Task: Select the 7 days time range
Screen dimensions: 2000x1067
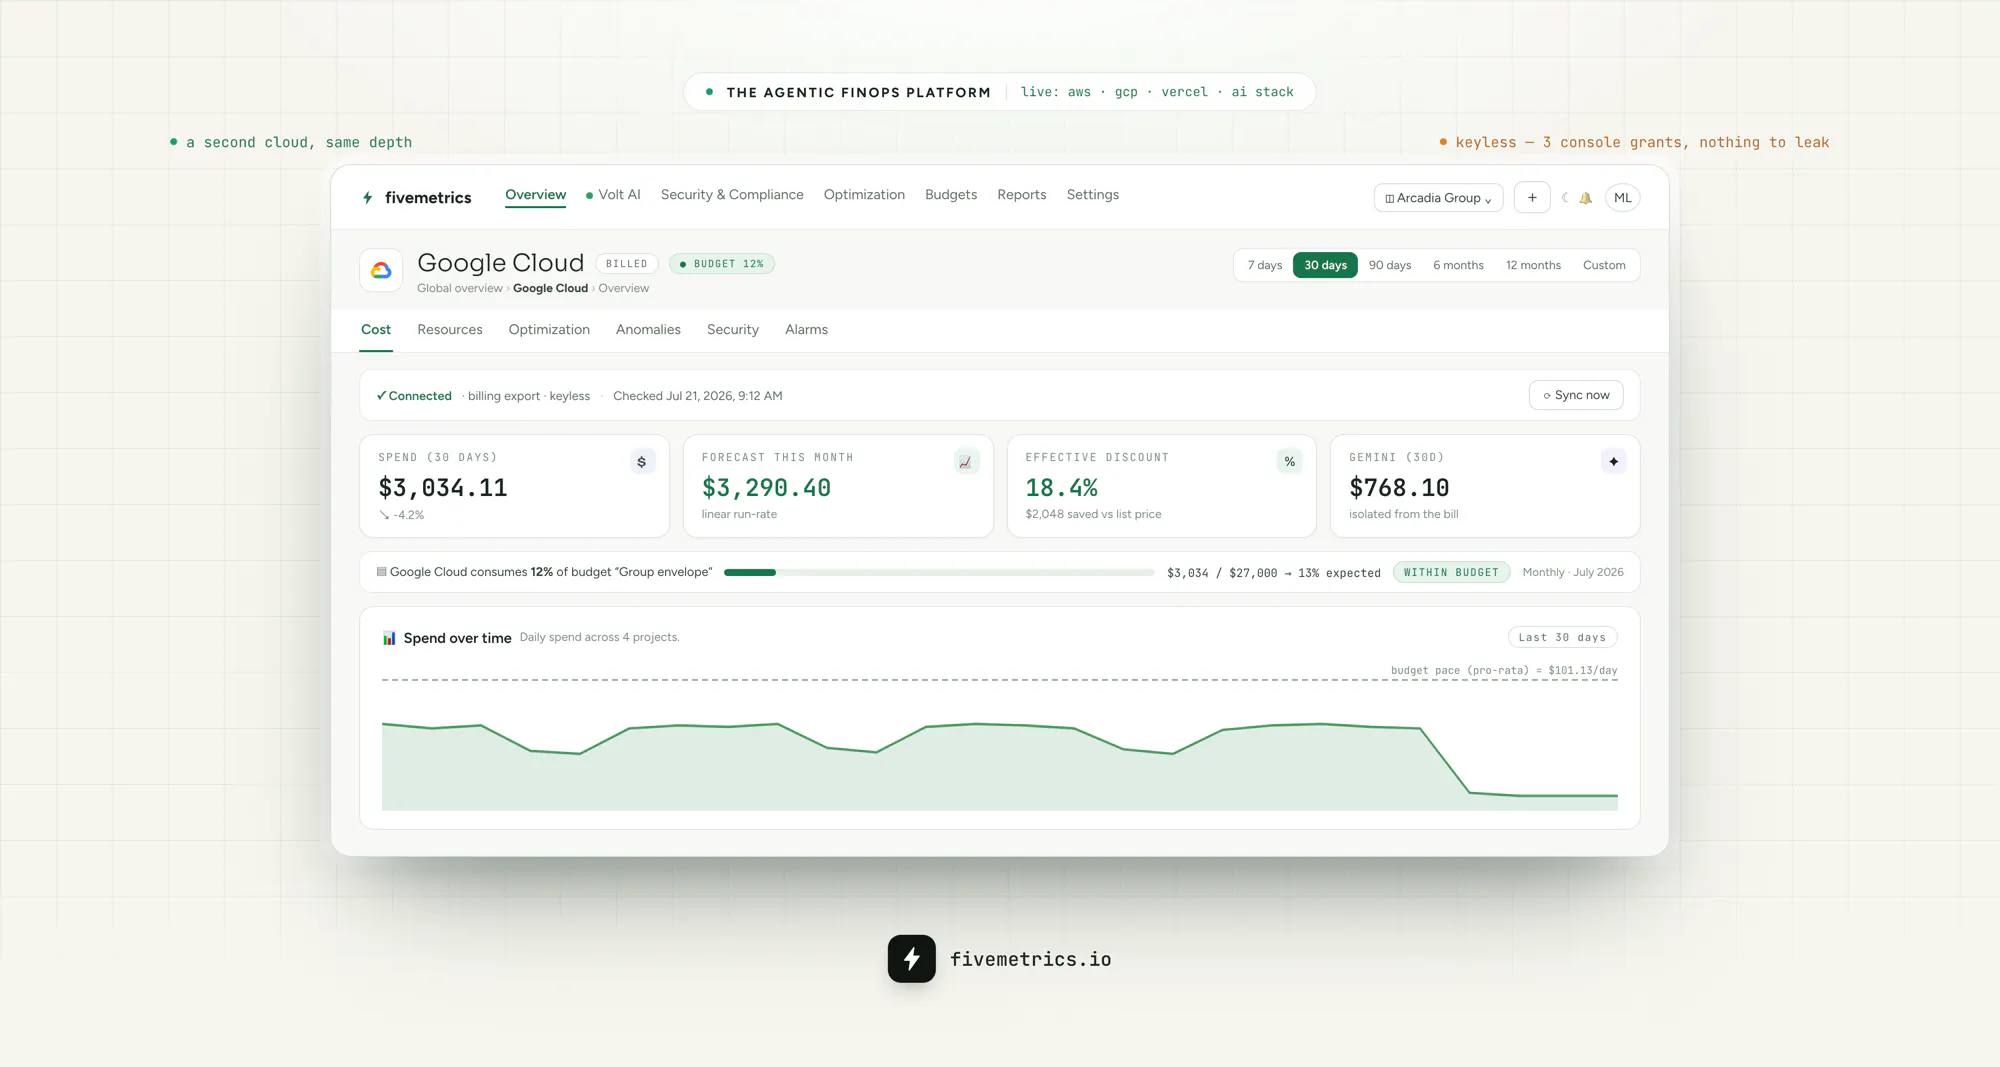Action: (1265, 265)
